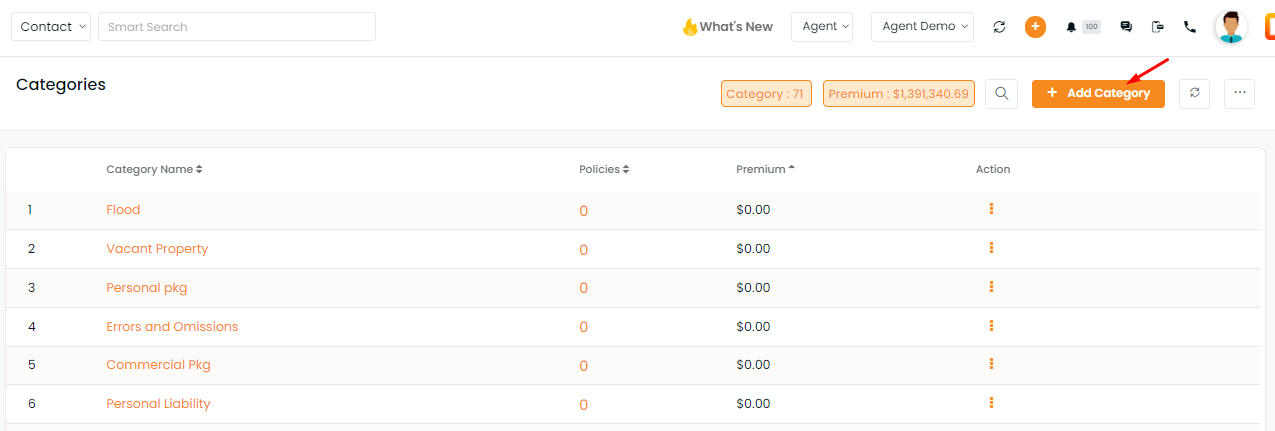Open the notifications bell icon
Viewport: 1275px width, 431px height.
click(x=1071, y=27)
